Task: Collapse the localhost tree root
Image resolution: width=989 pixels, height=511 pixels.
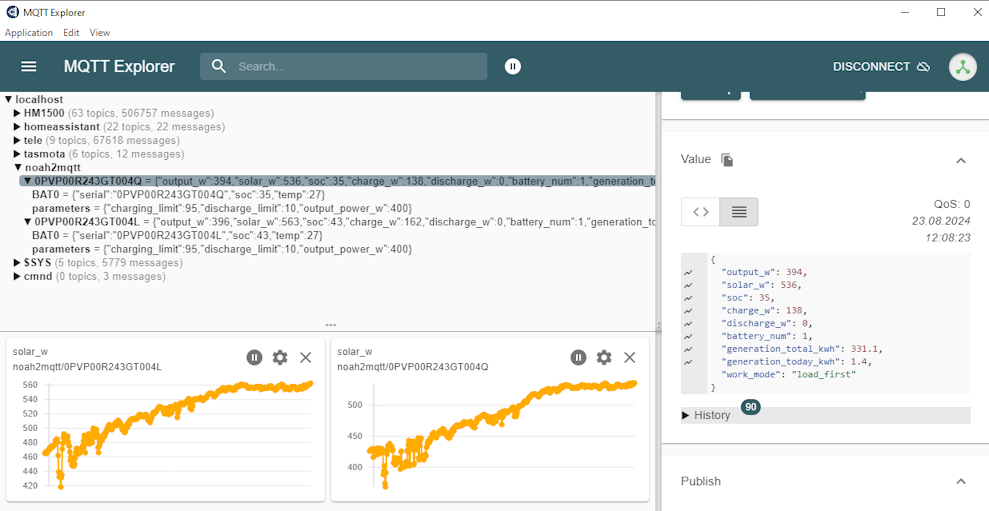Action: point(9,99)
